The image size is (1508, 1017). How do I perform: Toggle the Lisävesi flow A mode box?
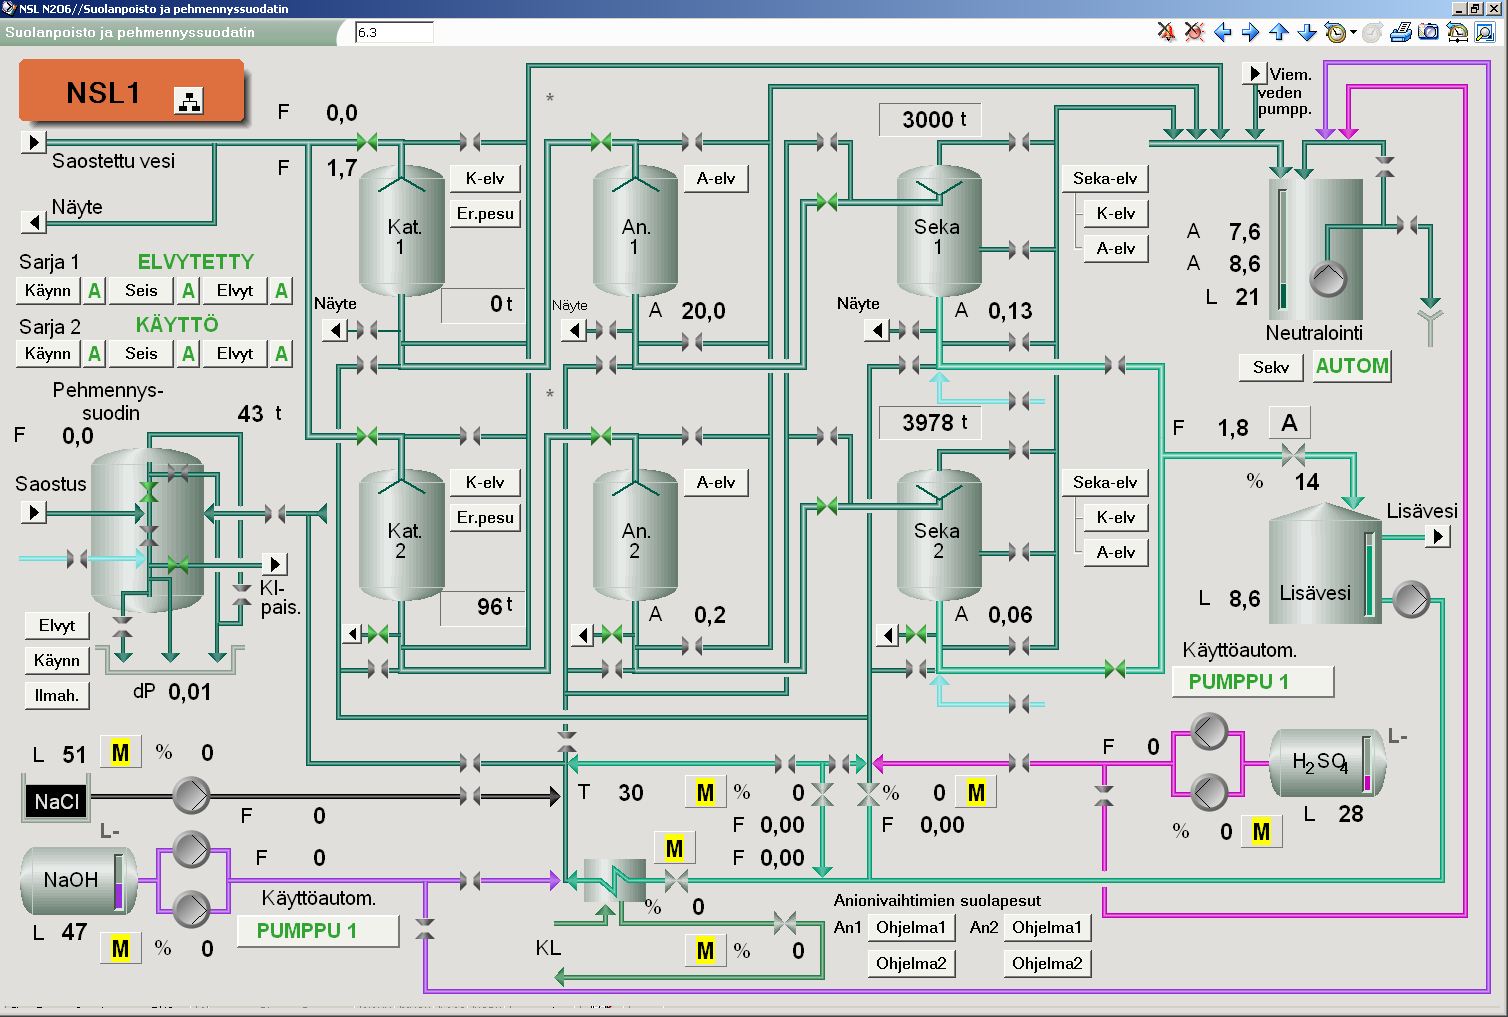[x=1289, y=423]
